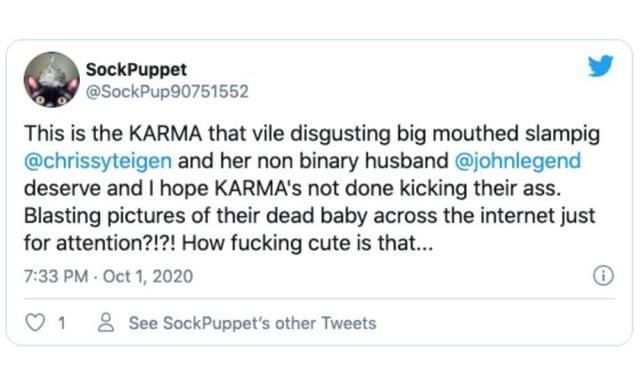
Task: Open the @chrissyteigen mention
Action: pyautogui.click(x=98, y=161)
